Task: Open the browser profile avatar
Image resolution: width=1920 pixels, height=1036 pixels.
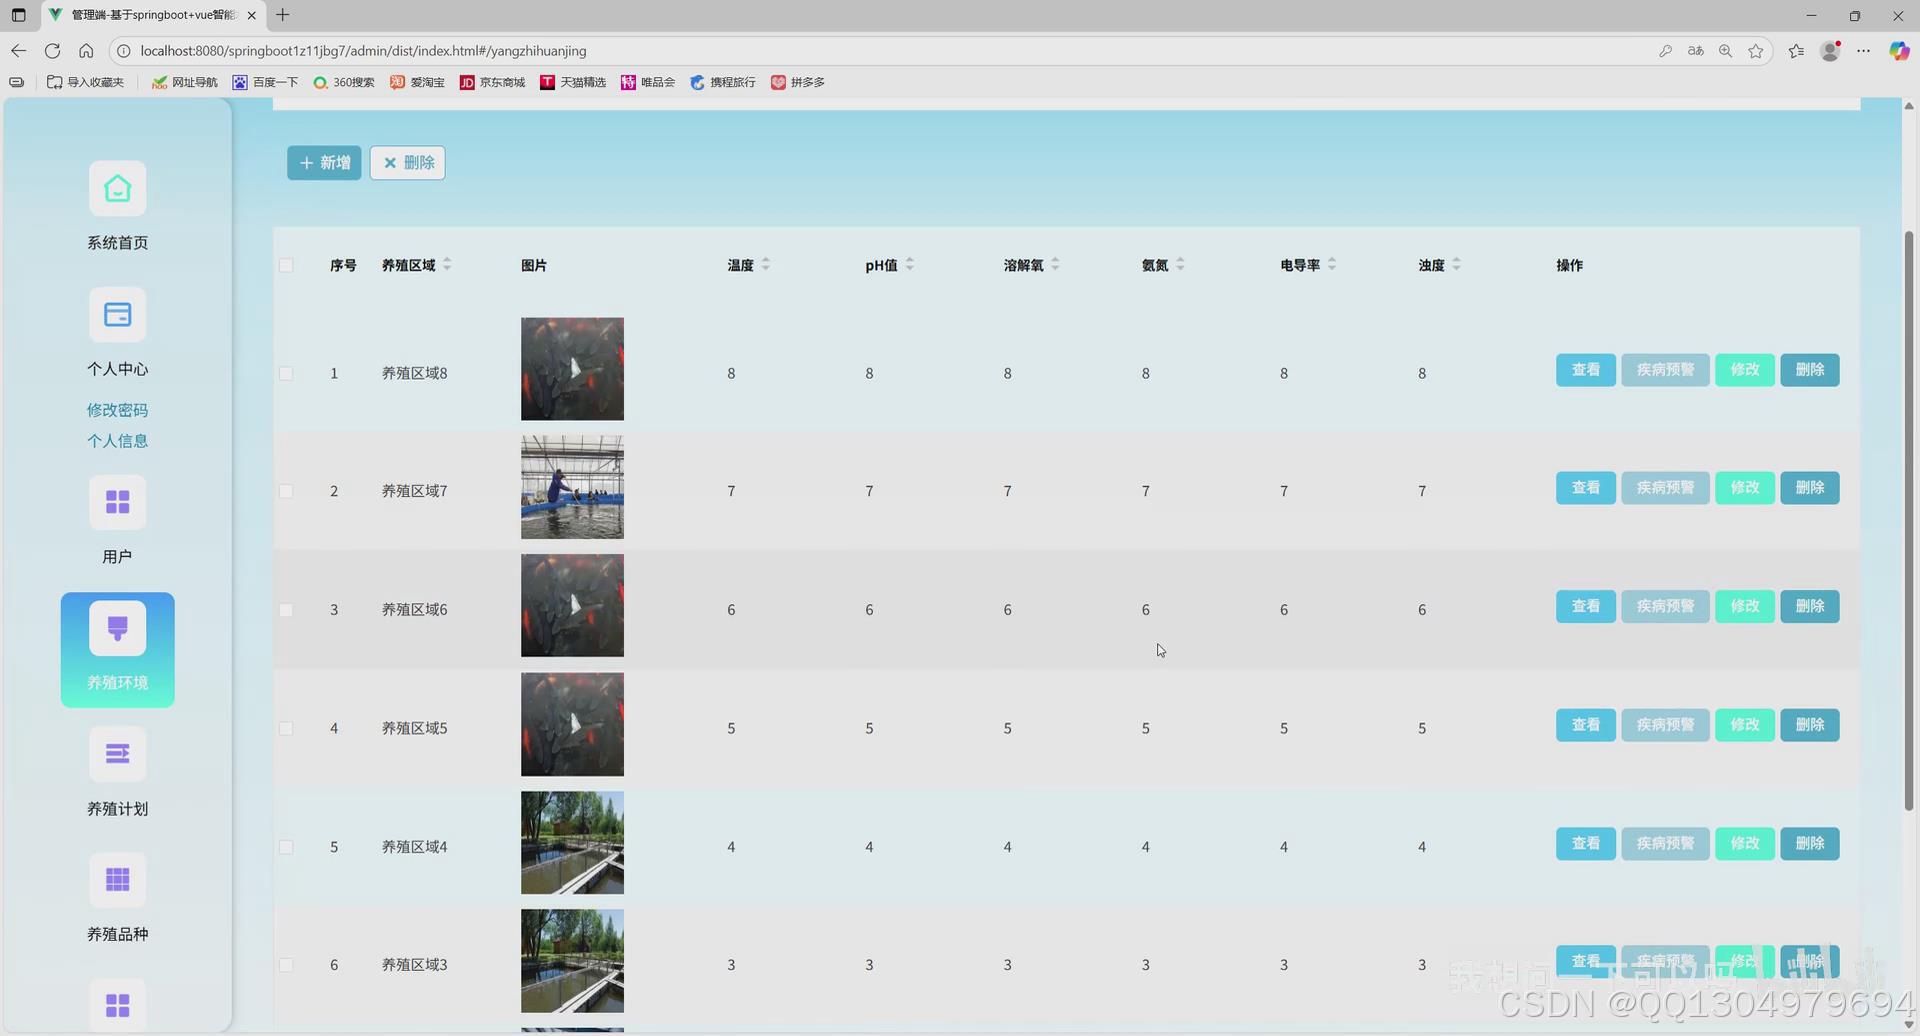Action: pyautogui.click(x=1831, y=51)
